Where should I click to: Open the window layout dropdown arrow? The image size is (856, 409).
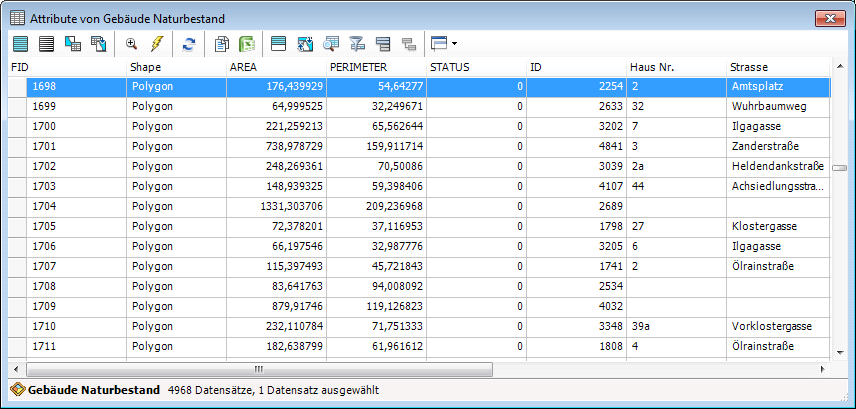455,44
